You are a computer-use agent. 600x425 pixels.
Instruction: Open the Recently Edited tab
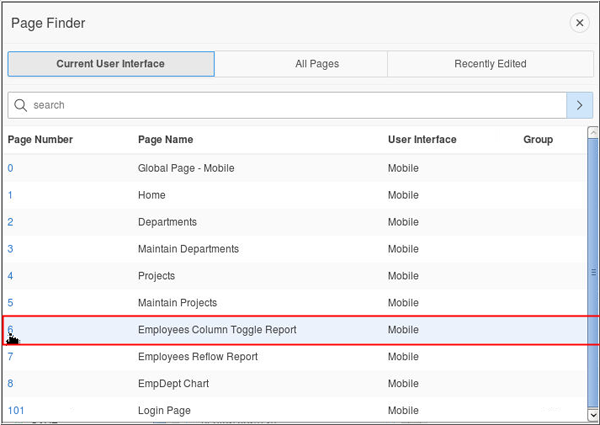coord(490,64)
